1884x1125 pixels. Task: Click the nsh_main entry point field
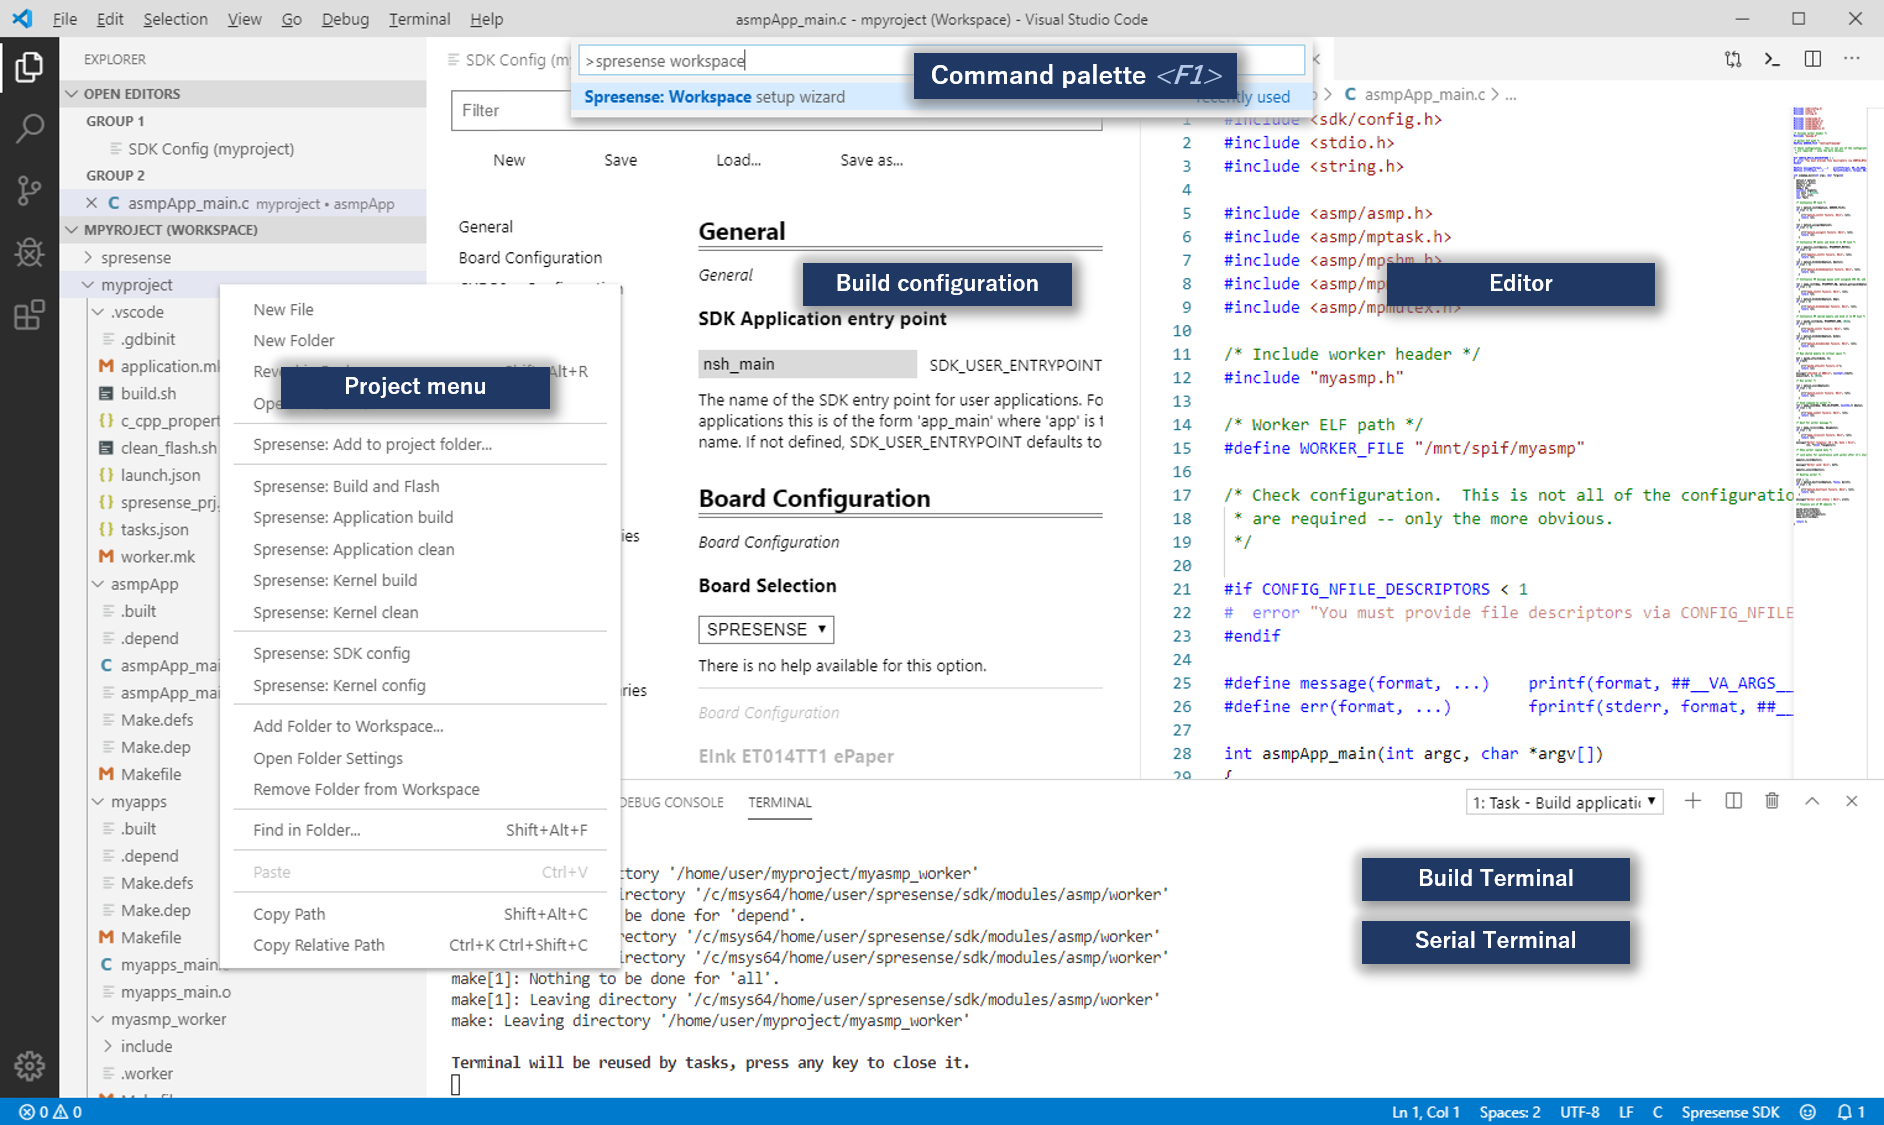[x=806, y=364]
